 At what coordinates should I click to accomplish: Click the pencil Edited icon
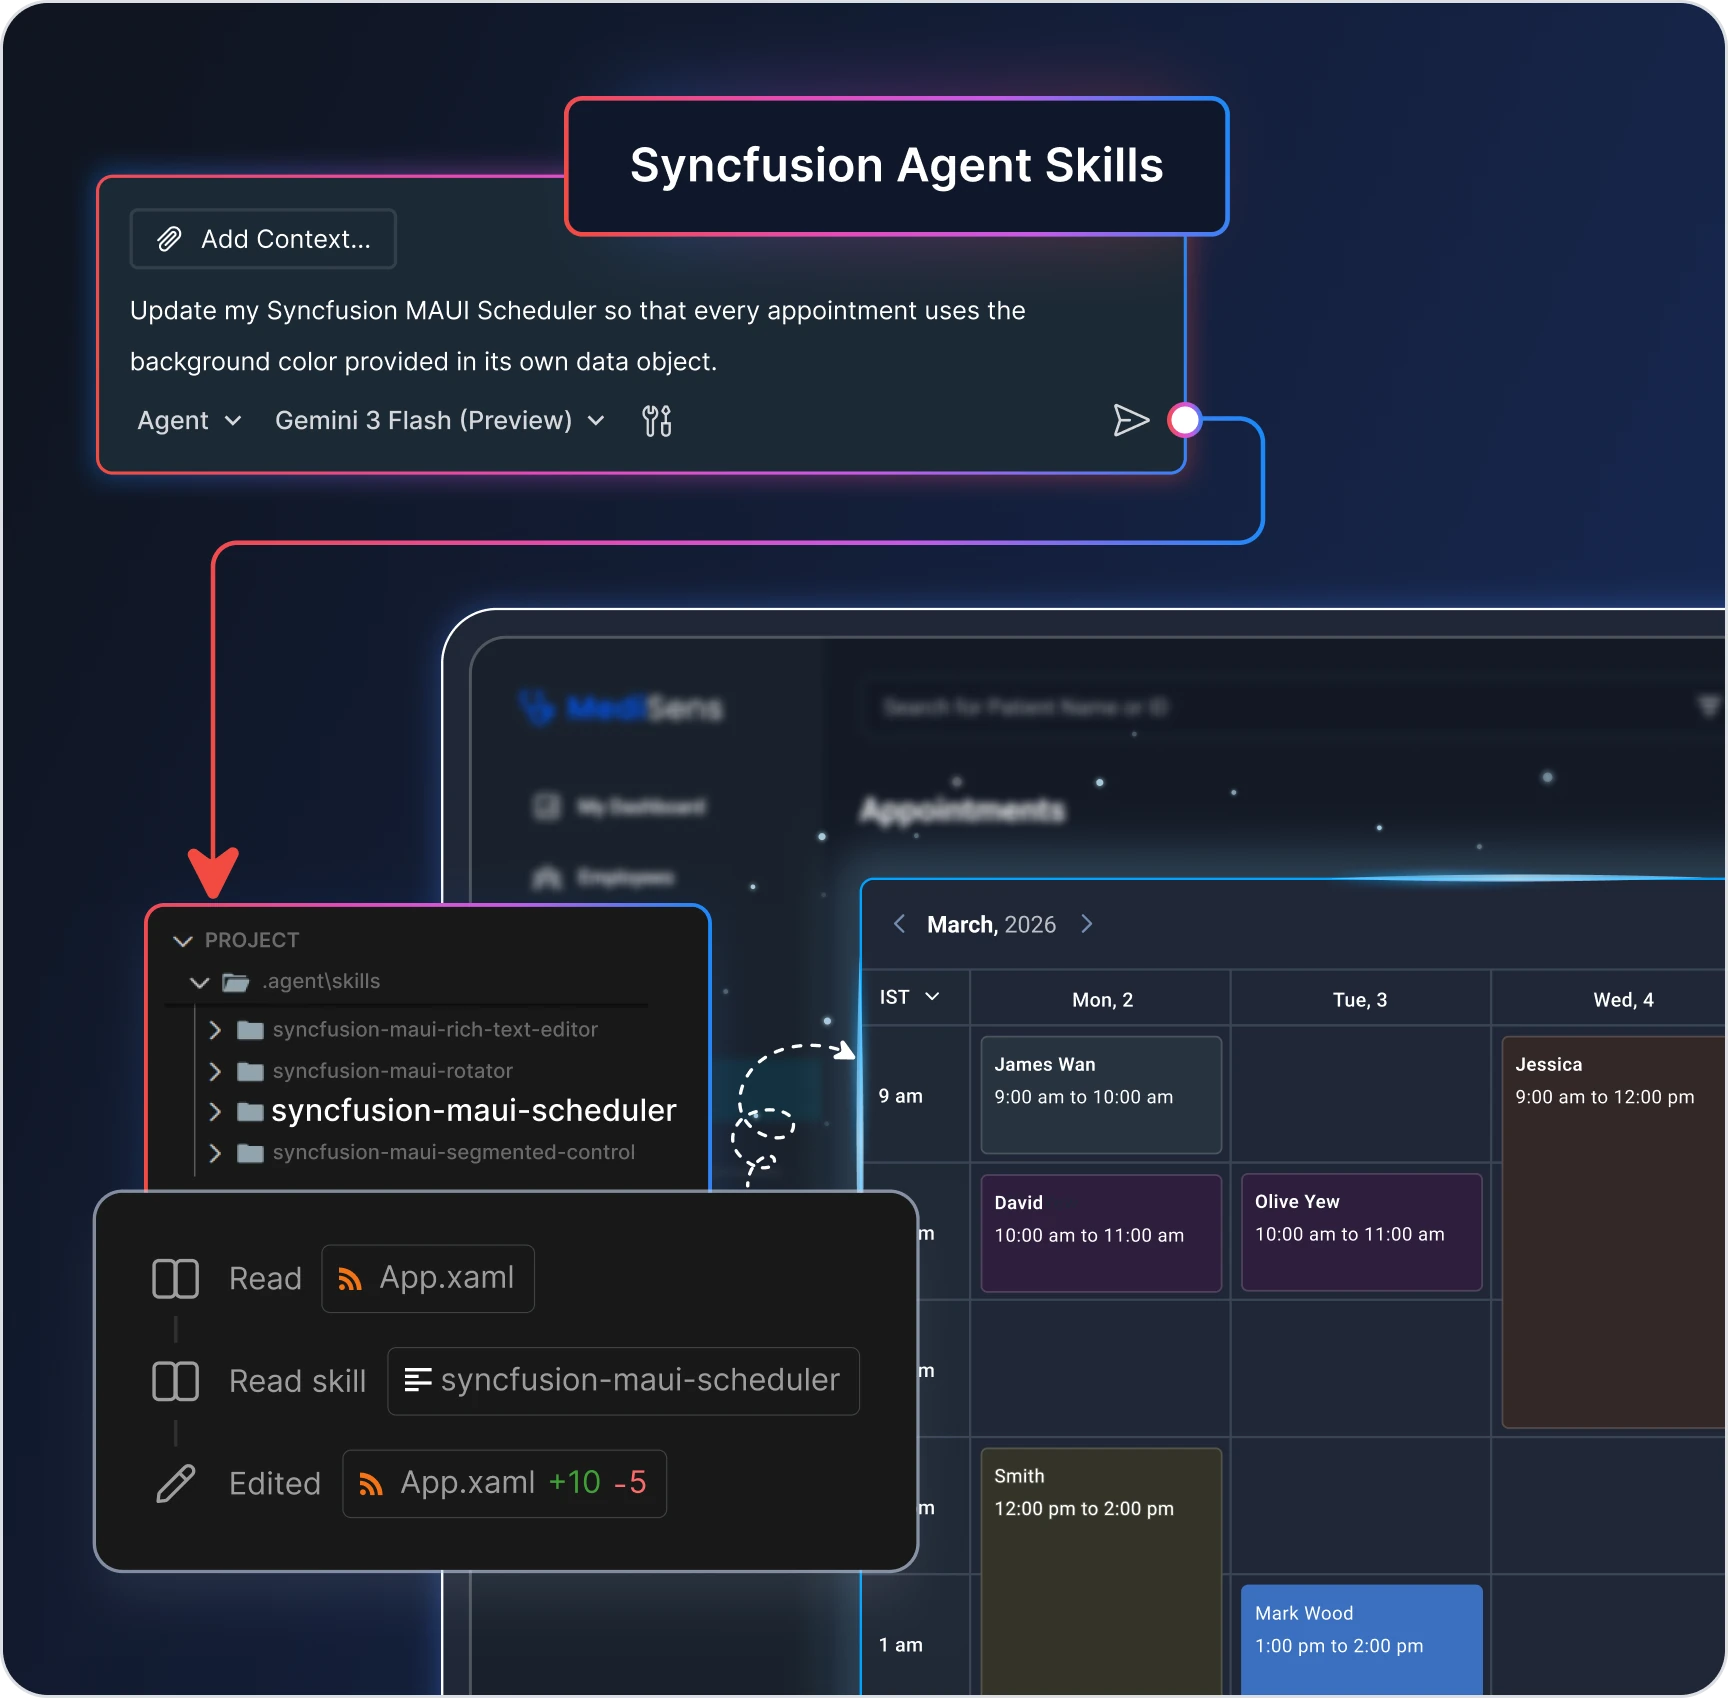click(x=175, y=1484)
